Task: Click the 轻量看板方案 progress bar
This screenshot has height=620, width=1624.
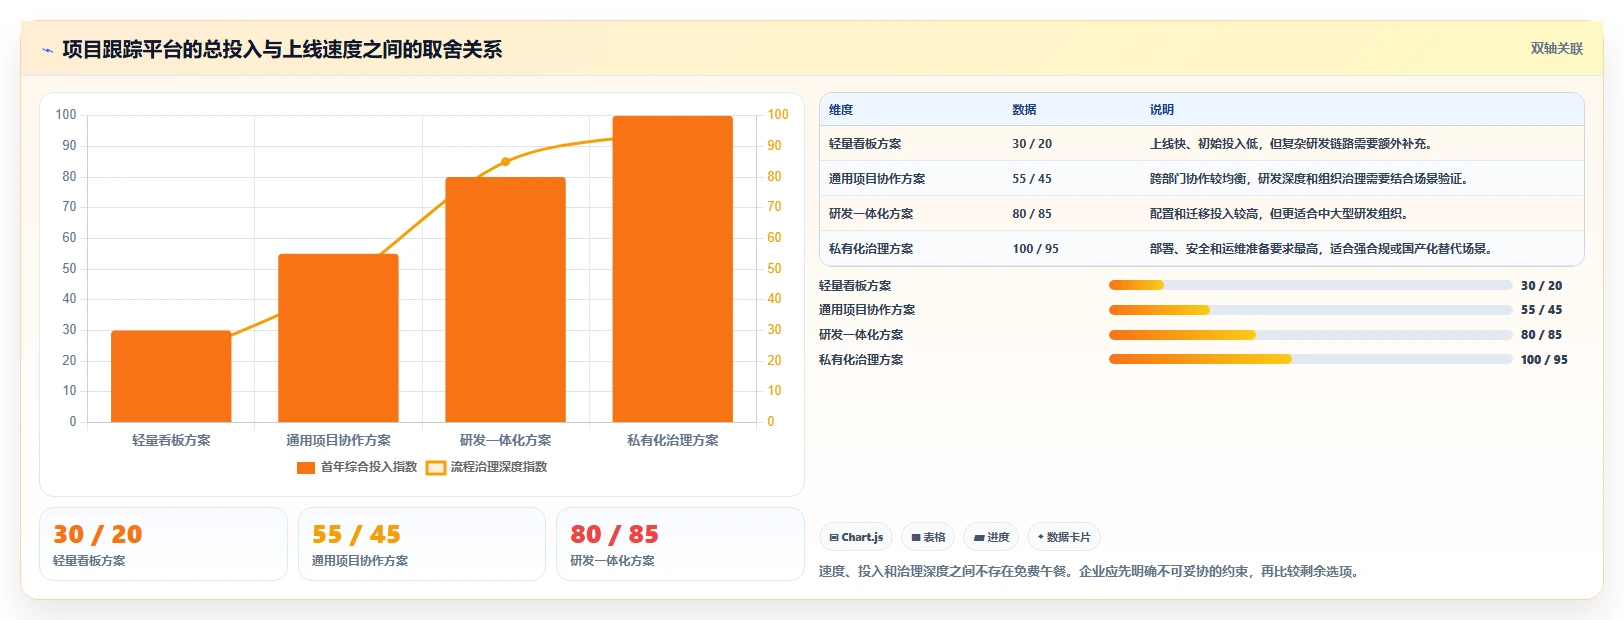Action: tap(1310, 285)
